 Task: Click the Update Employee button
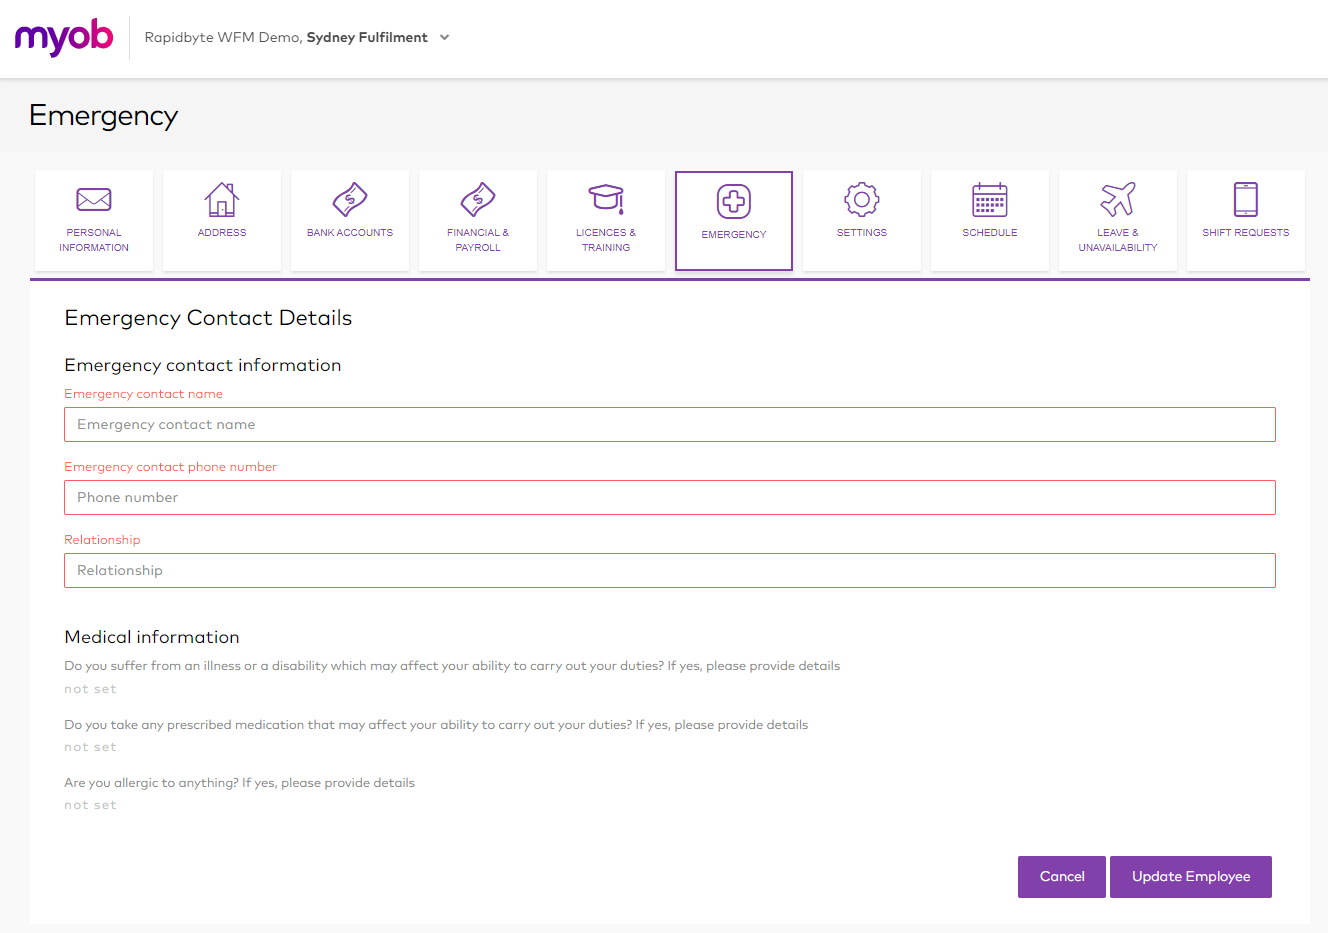(1190, 876)
